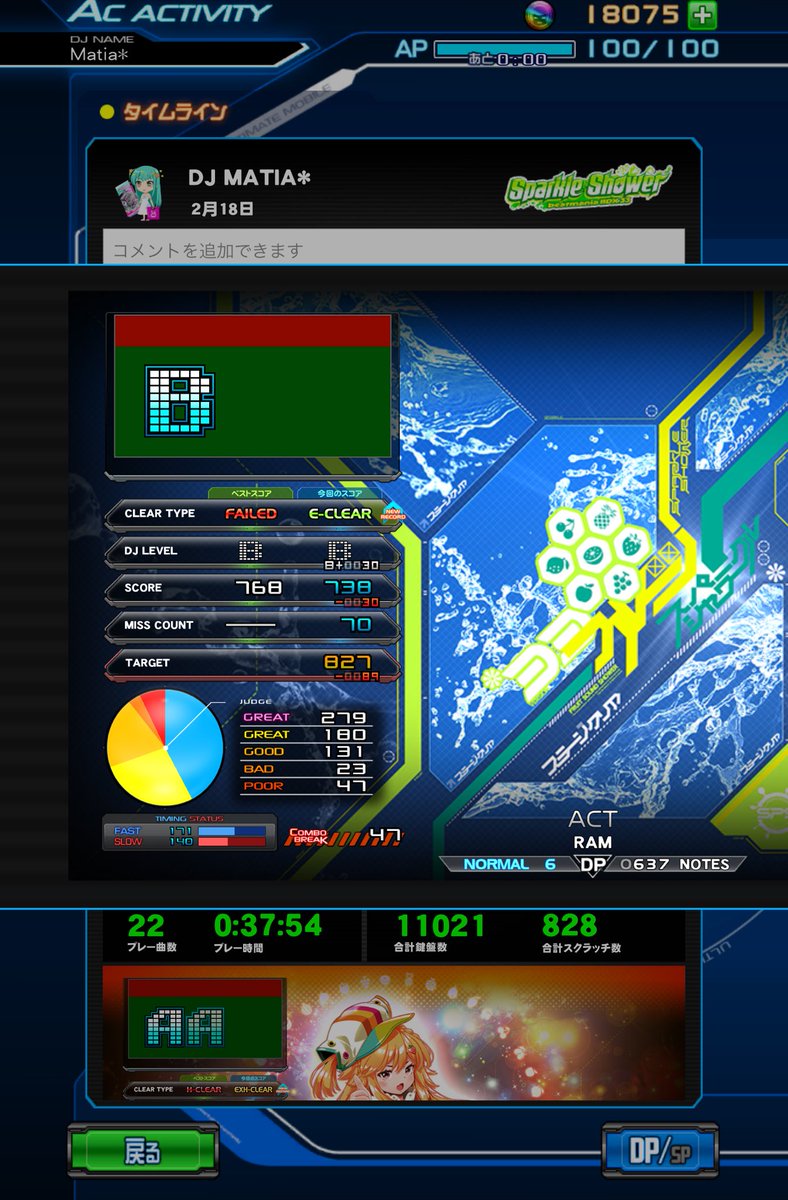Click the NORMAL 6 difficulty label
This screenshot has height=1200, width=788.
[x=509, y=864]
